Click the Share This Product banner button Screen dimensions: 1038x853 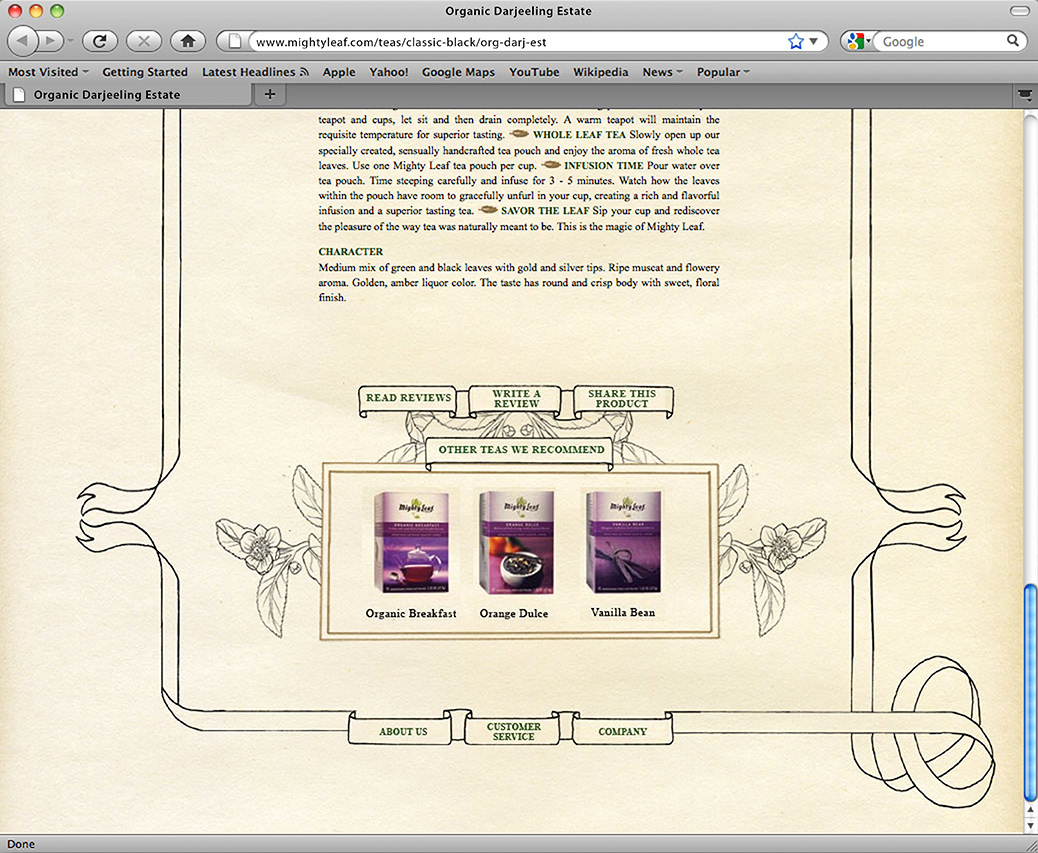(622, 399)
